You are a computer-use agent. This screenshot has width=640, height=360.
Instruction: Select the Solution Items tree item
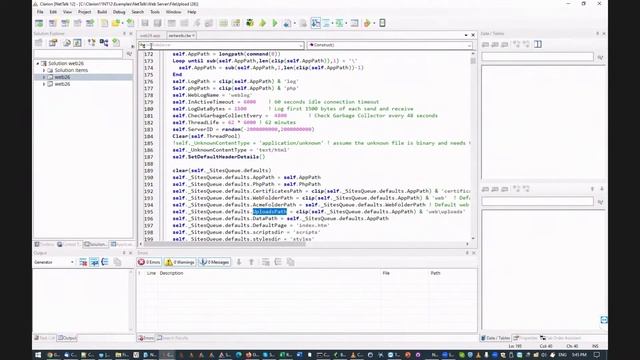(71, 70)
